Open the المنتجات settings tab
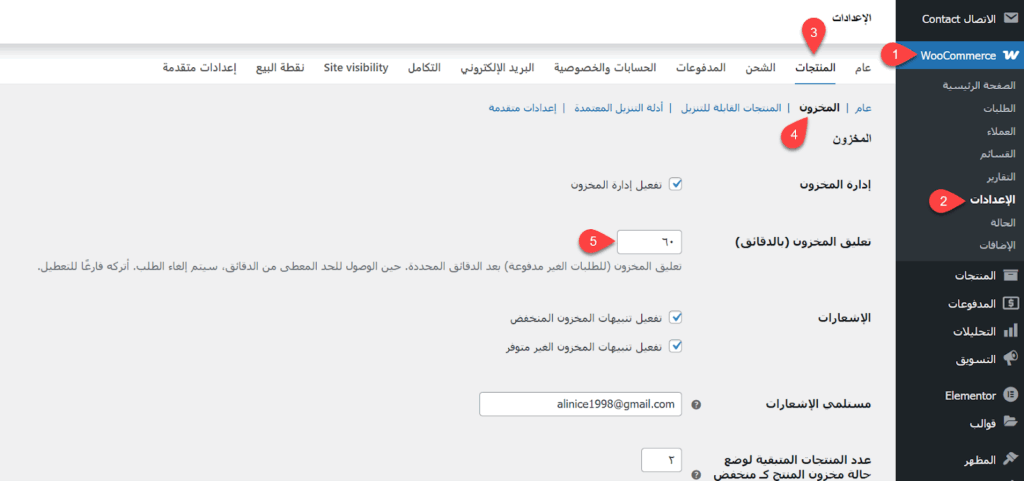 tap(815, 68)
